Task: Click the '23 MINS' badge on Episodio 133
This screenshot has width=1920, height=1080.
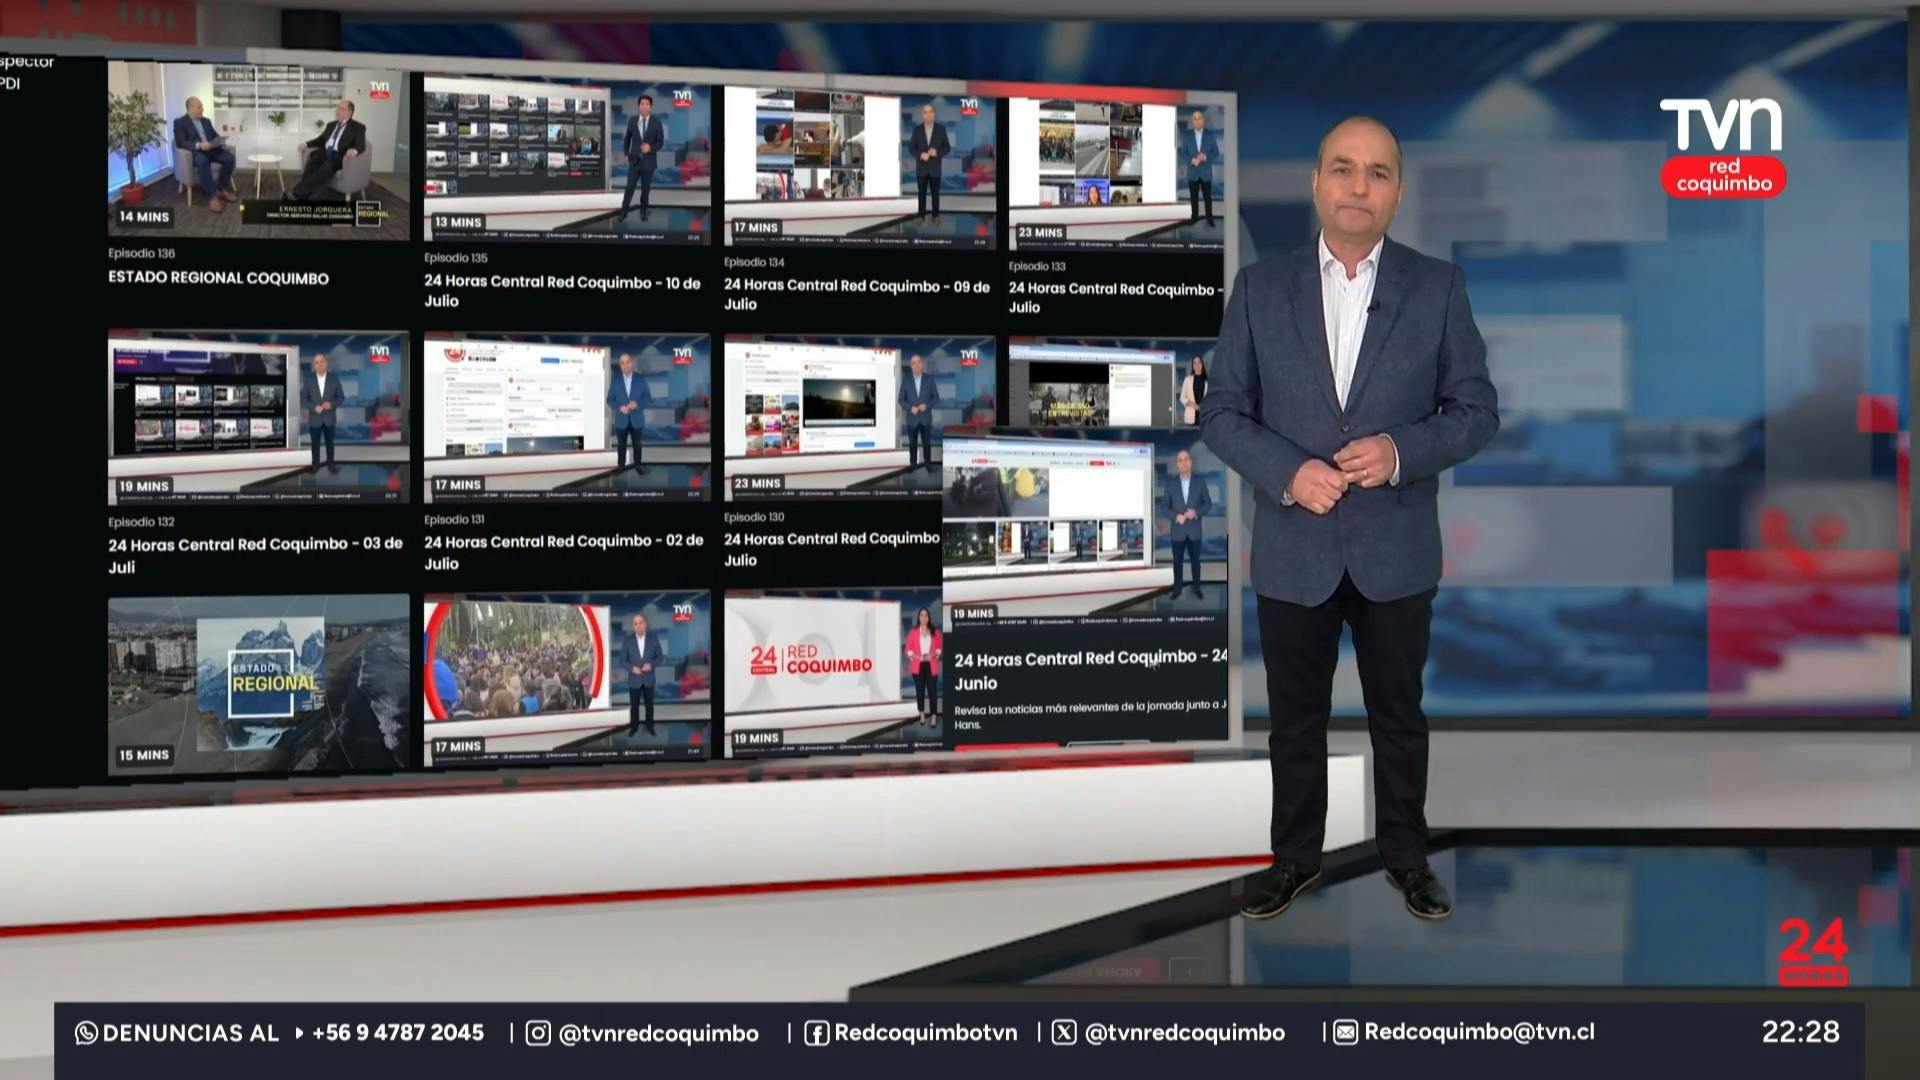Action: (1040, 233)
